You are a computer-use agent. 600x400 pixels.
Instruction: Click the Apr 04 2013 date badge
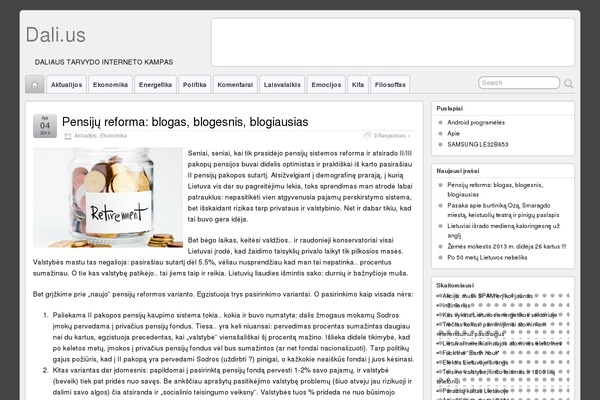point(45,126)
